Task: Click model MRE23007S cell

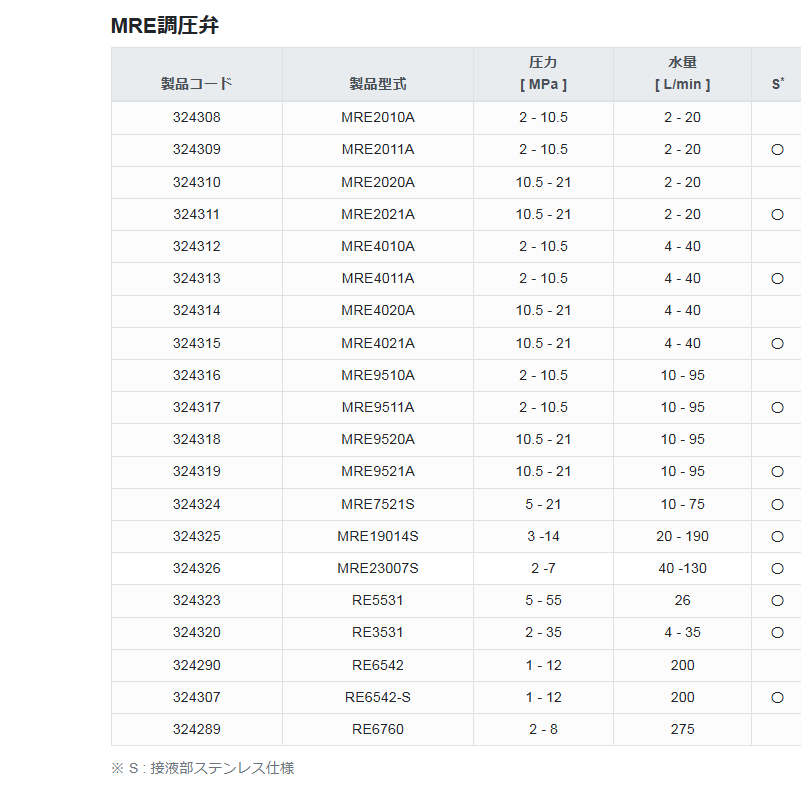Action: 378,569
